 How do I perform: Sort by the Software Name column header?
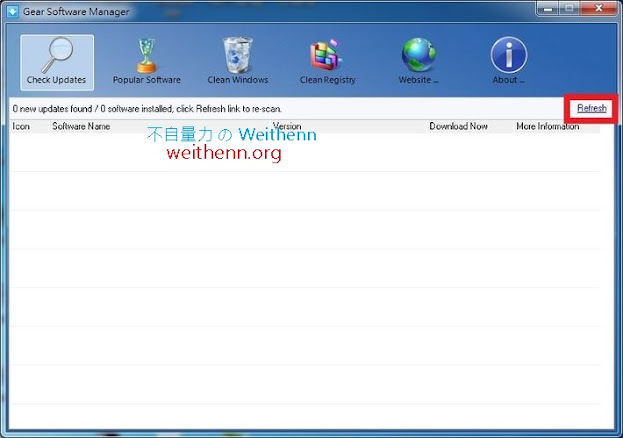click(81, 126)
